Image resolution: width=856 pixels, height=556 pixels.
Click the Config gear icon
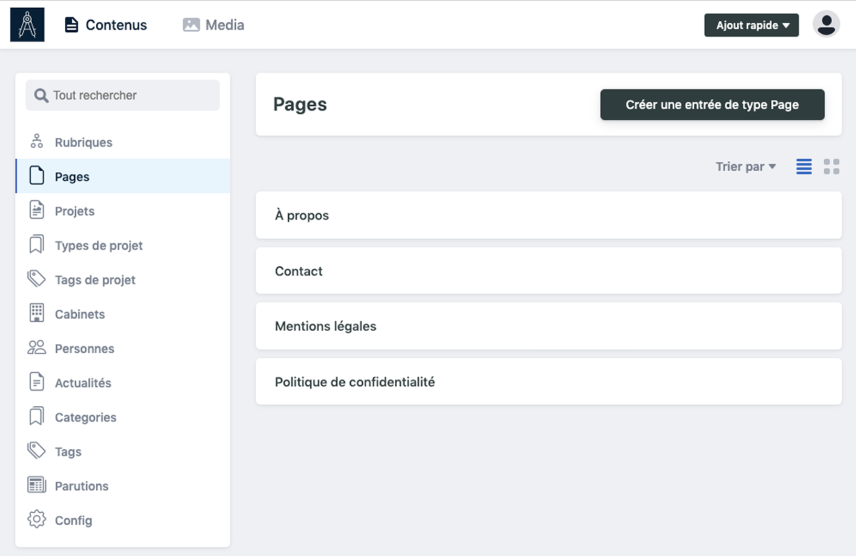click(x=37, y=519)
